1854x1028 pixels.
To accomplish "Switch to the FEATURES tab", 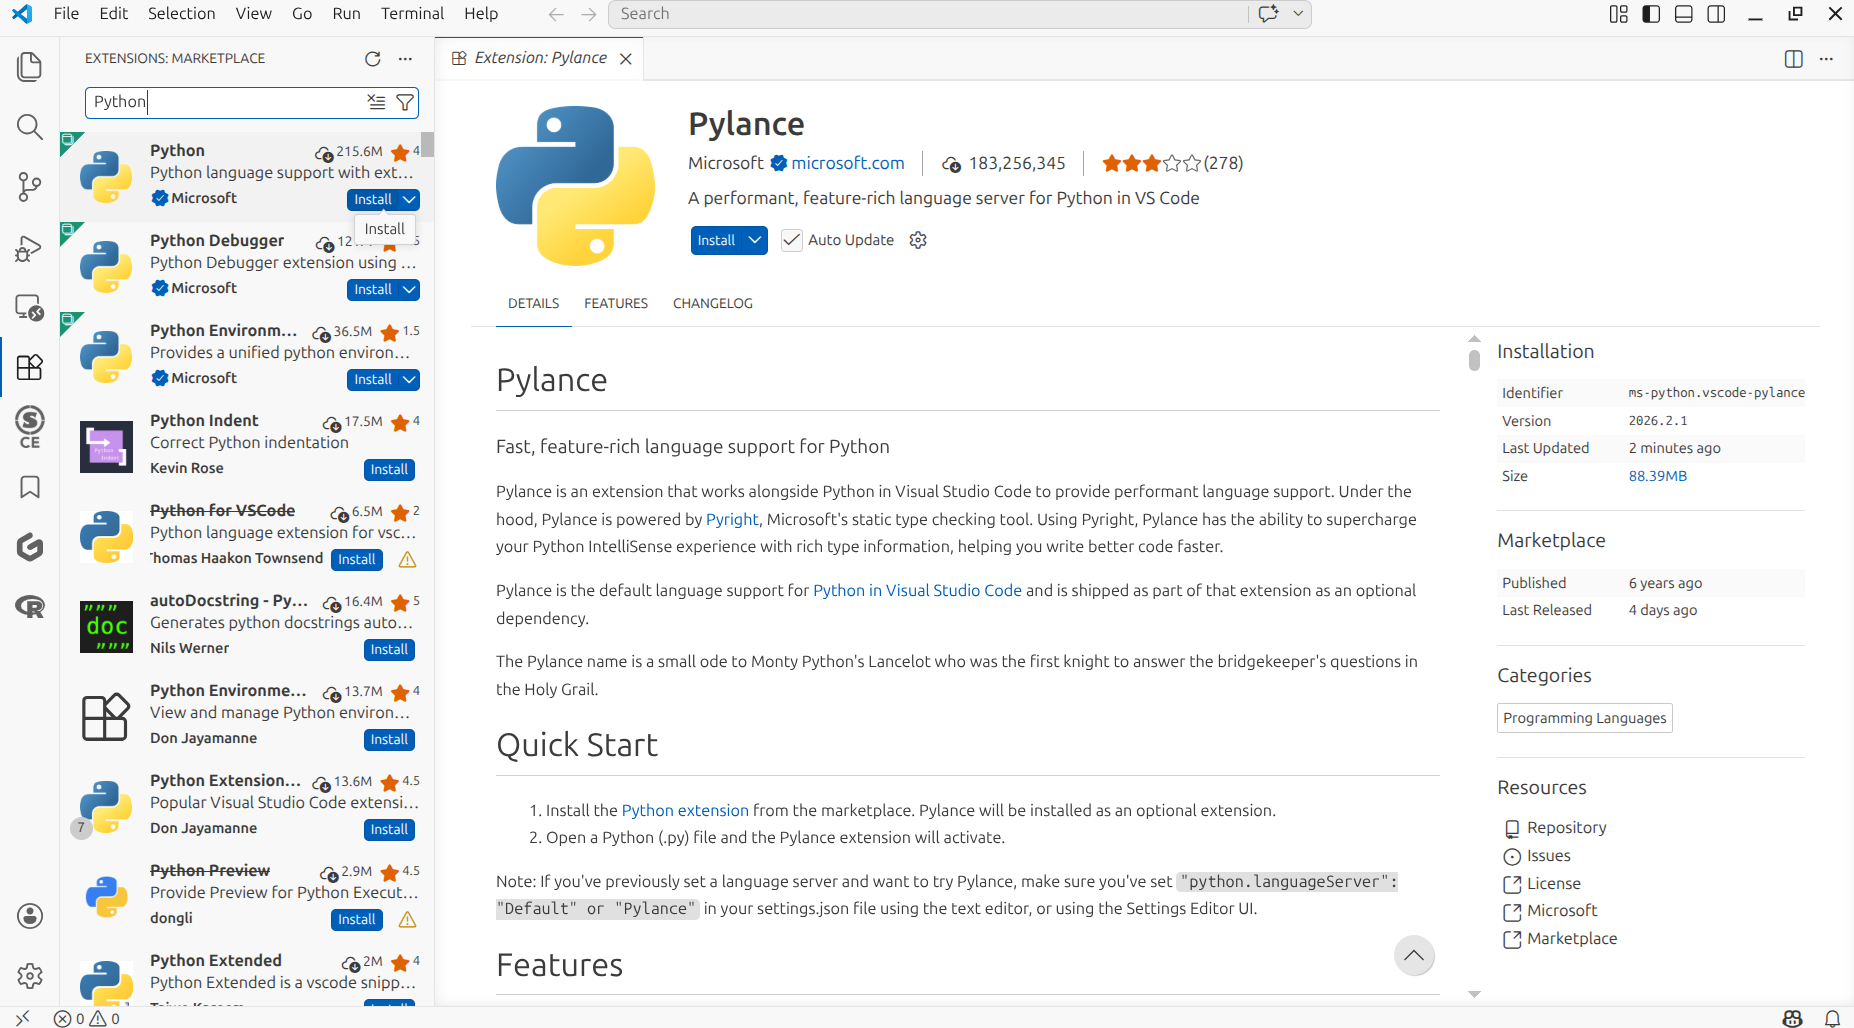I will [x=616, y=303].
